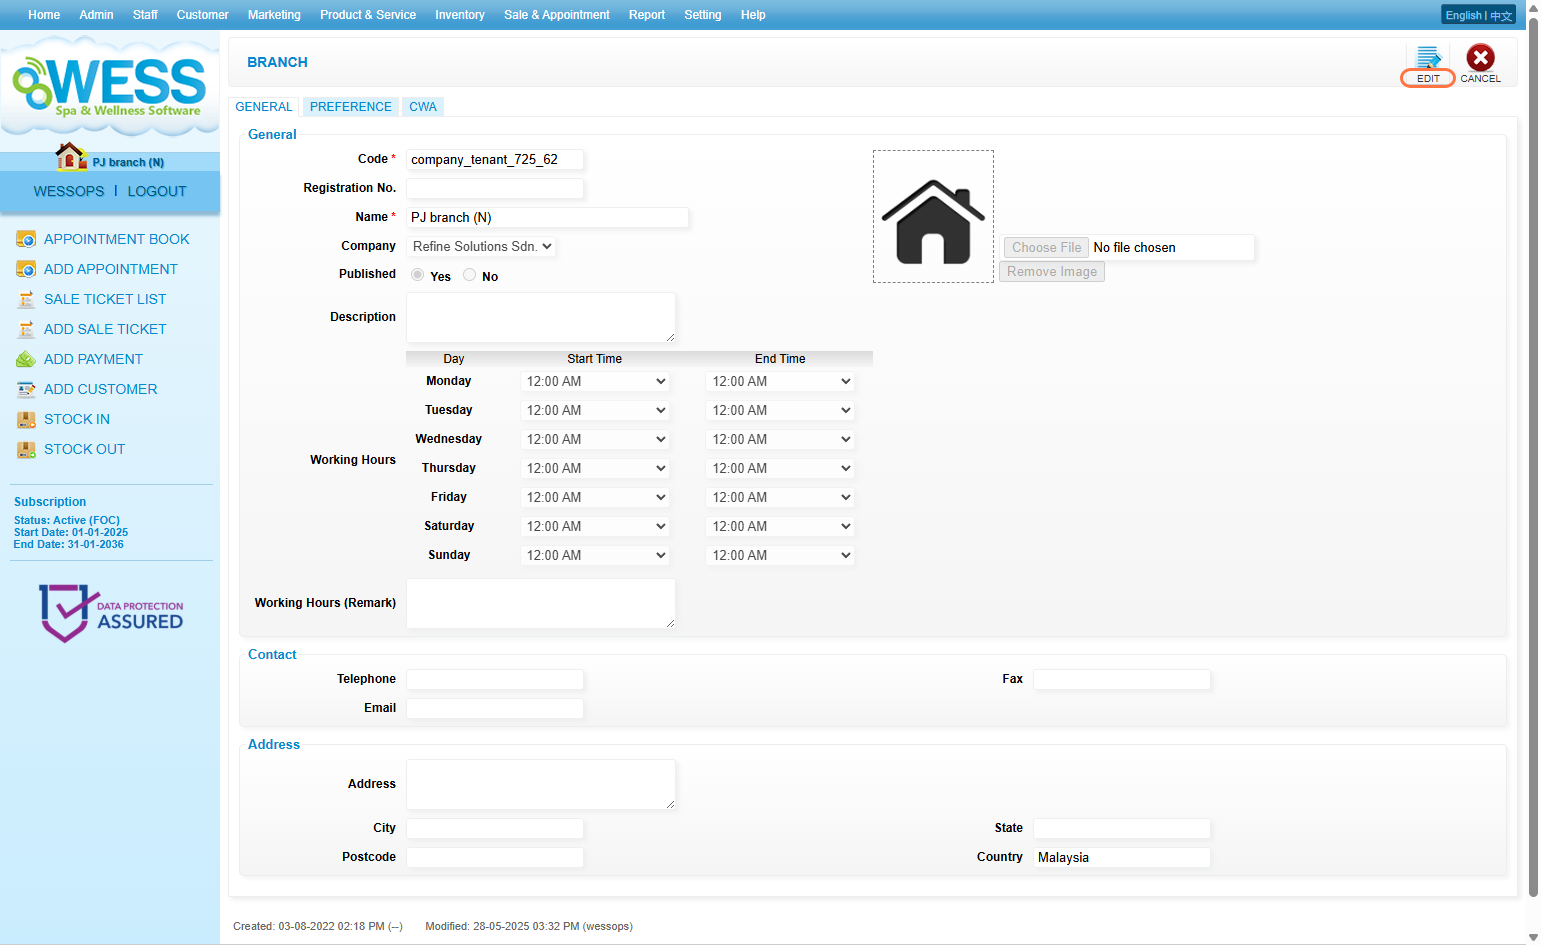Image resolution: width=1541 pixels, height=945 pixels.
Task: Click the PJ branch house icon
Action: click(x=70, y=157)
